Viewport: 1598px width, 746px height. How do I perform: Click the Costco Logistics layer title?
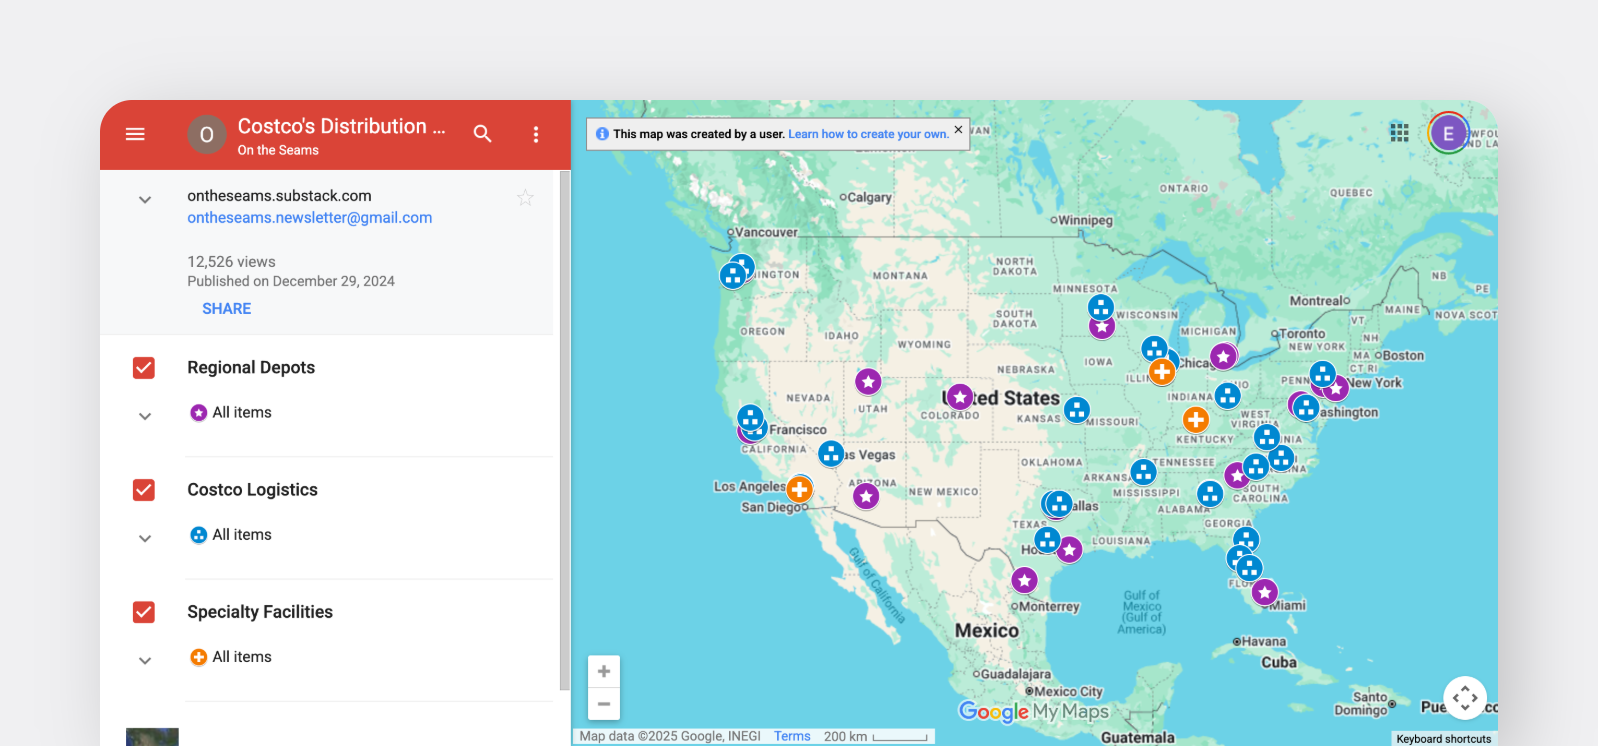pyautogui.click(x=252, y=489)
